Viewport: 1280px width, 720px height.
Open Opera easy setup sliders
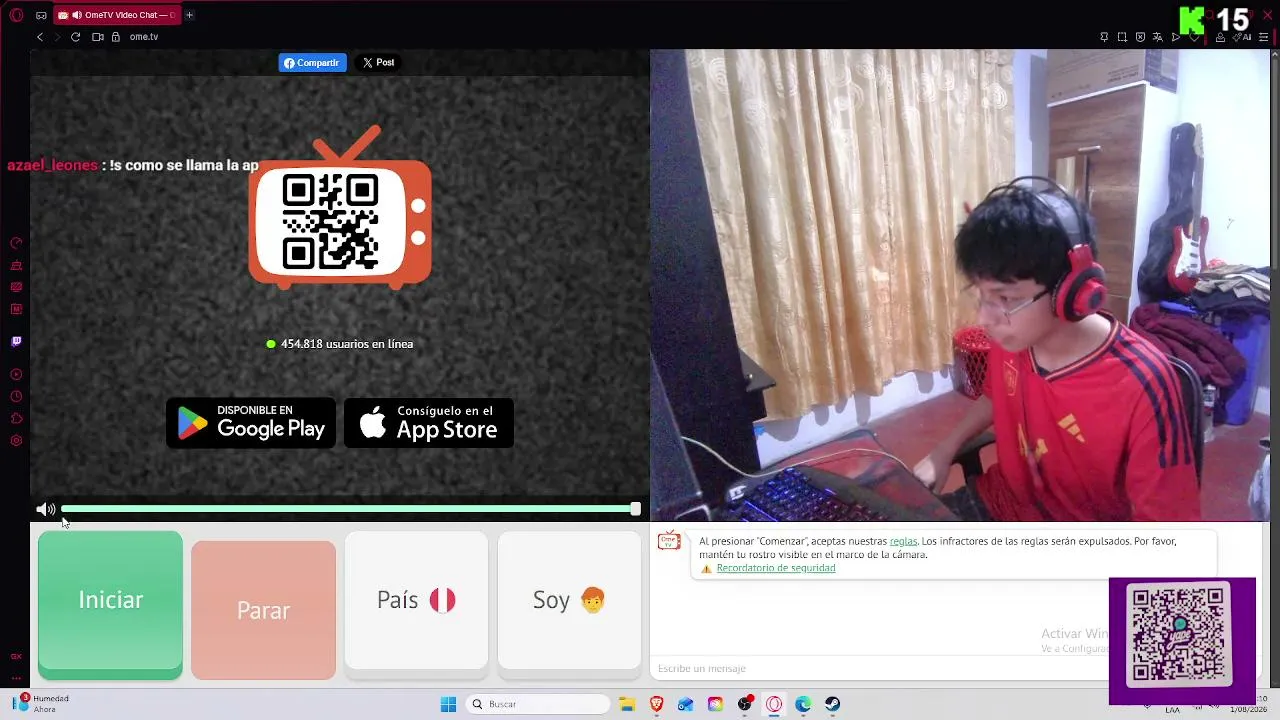pos(1262,37)
